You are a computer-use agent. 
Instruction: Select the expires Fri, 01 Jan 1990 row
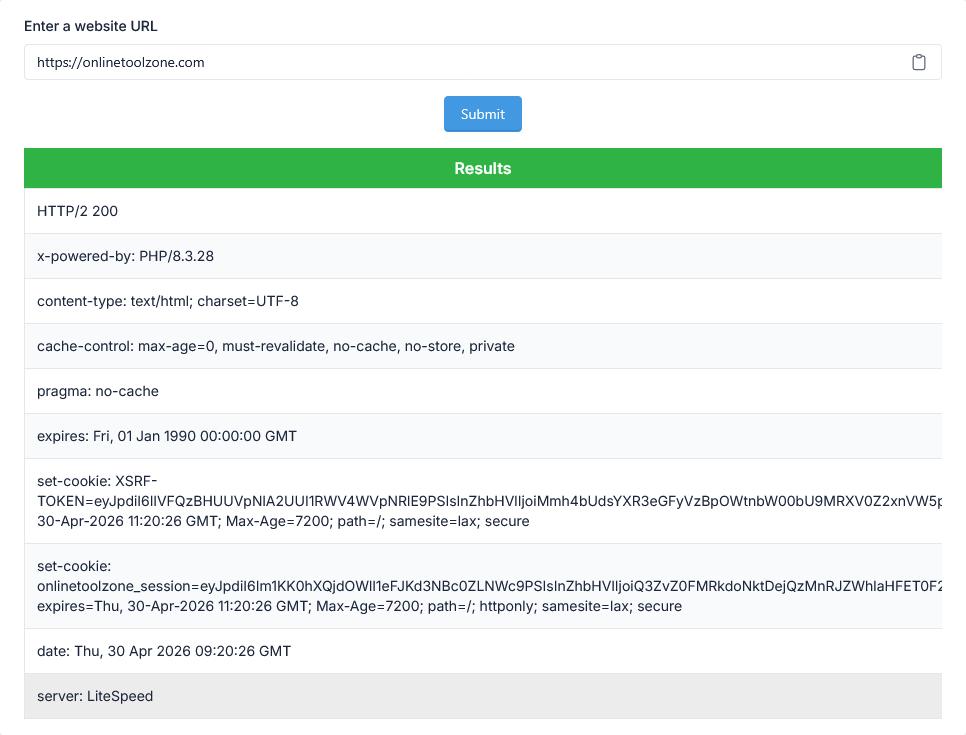pyautogui.click(x=482, y=436)
